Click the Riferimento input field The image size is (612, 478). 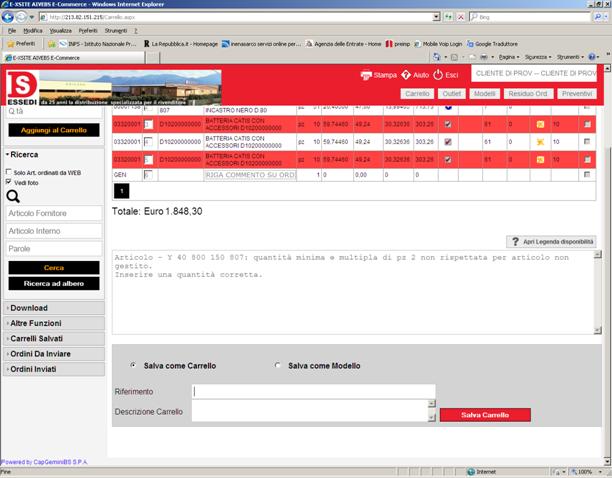pyautogui.click(x=313, y=391)
